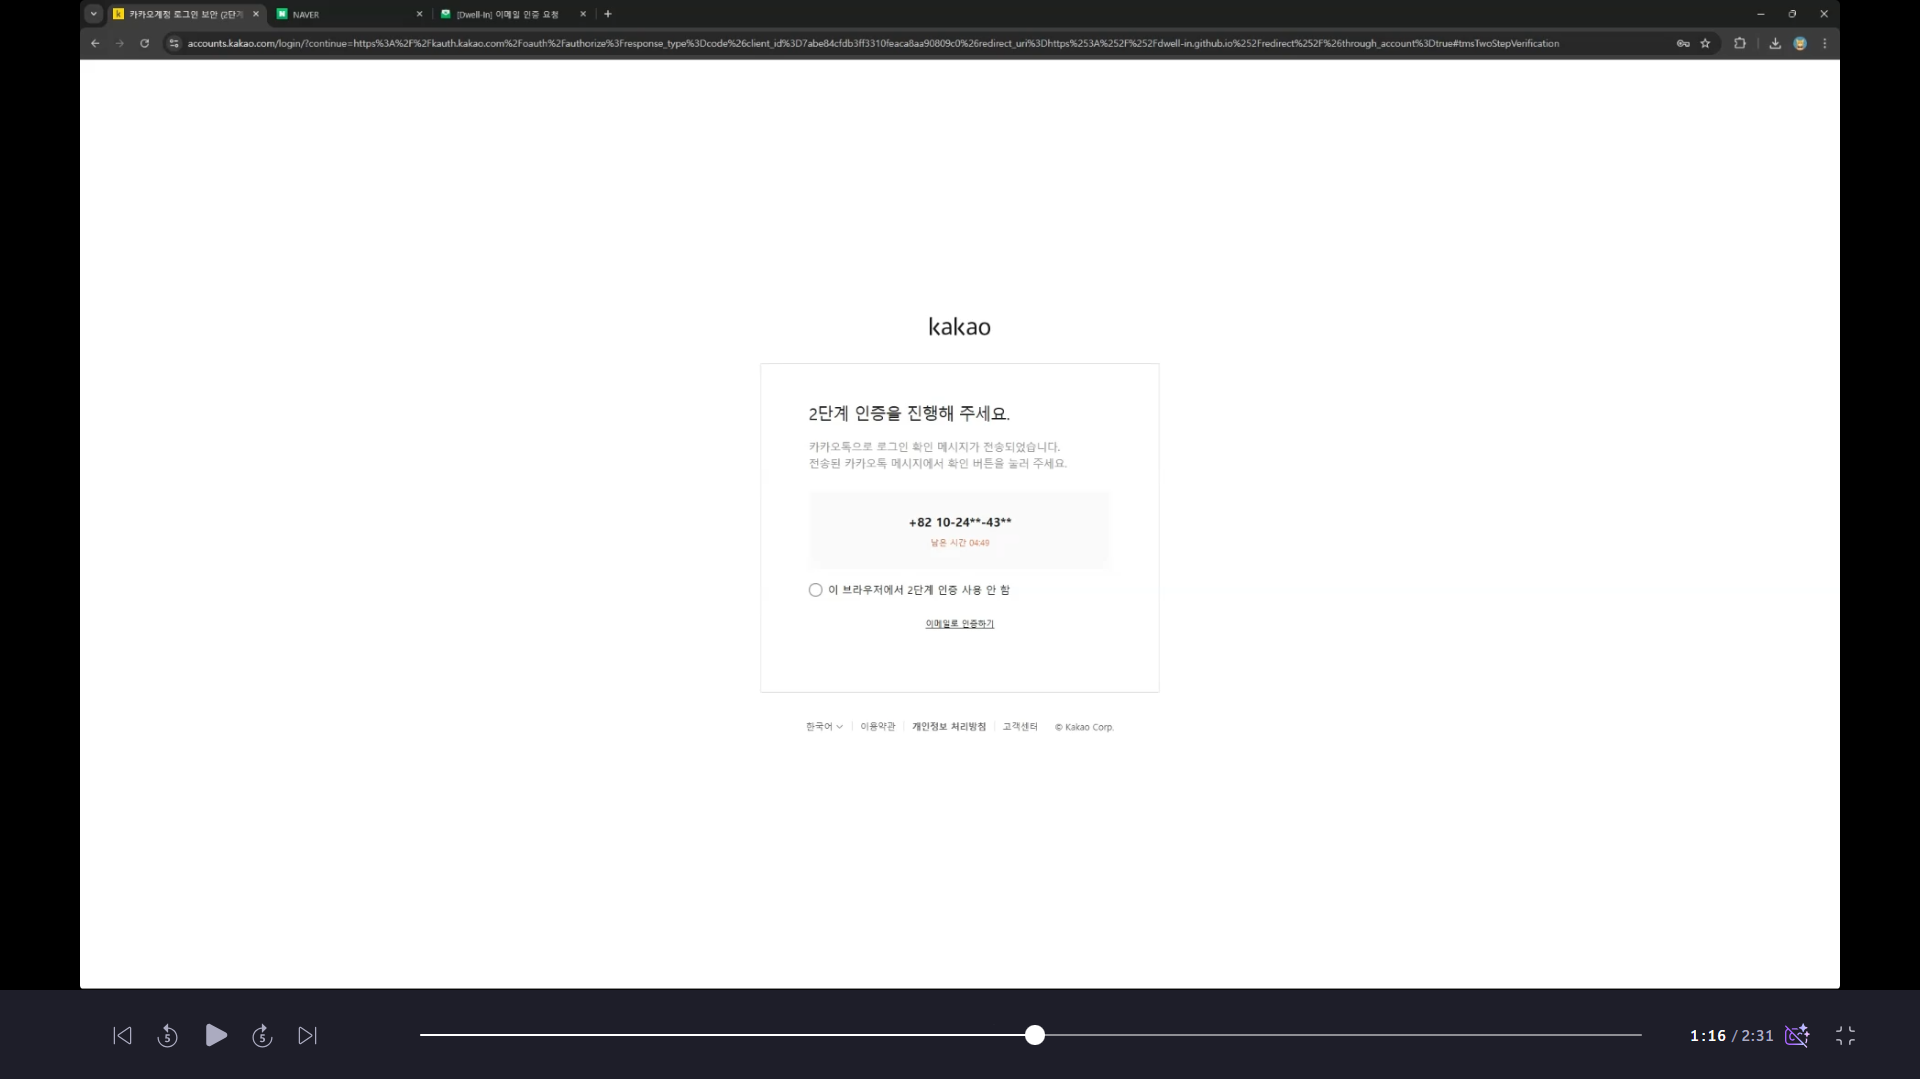Open the Chrome three-dot menu

coord(1825,43)
